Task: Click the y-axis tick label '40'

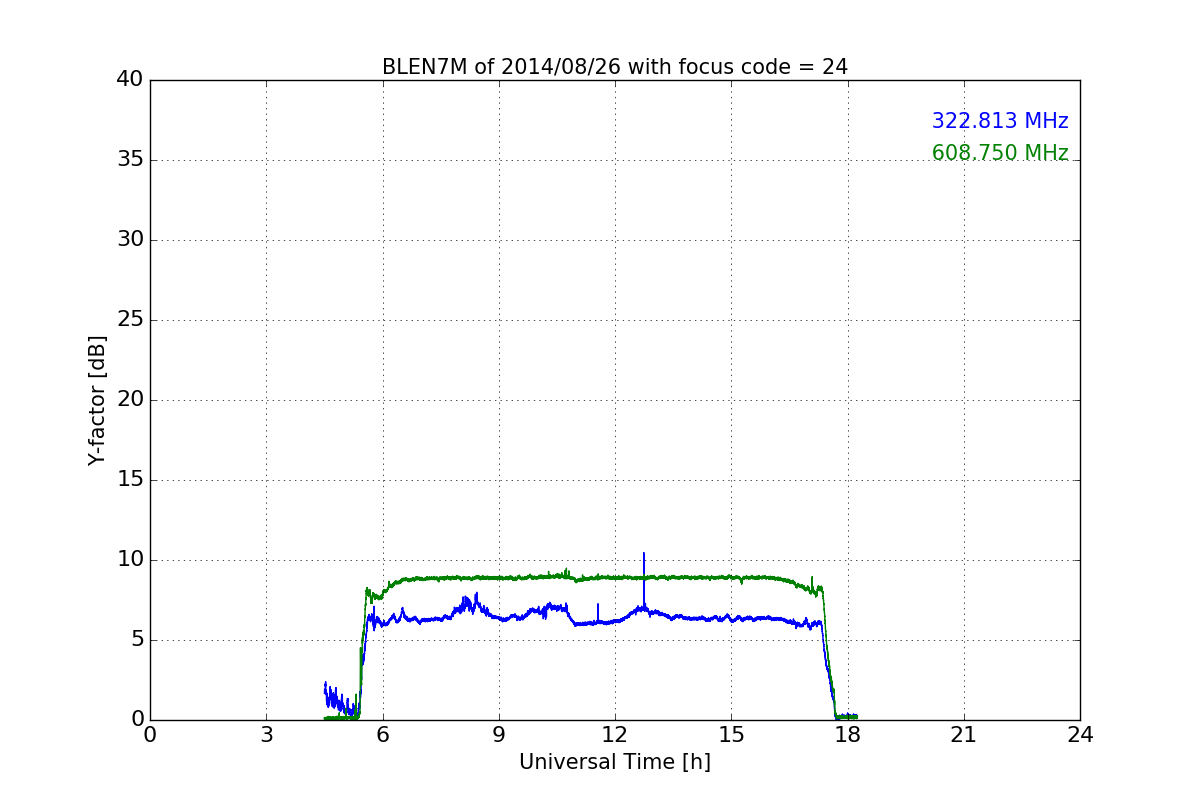Action: pyautogui.click(x=130, y=80)
